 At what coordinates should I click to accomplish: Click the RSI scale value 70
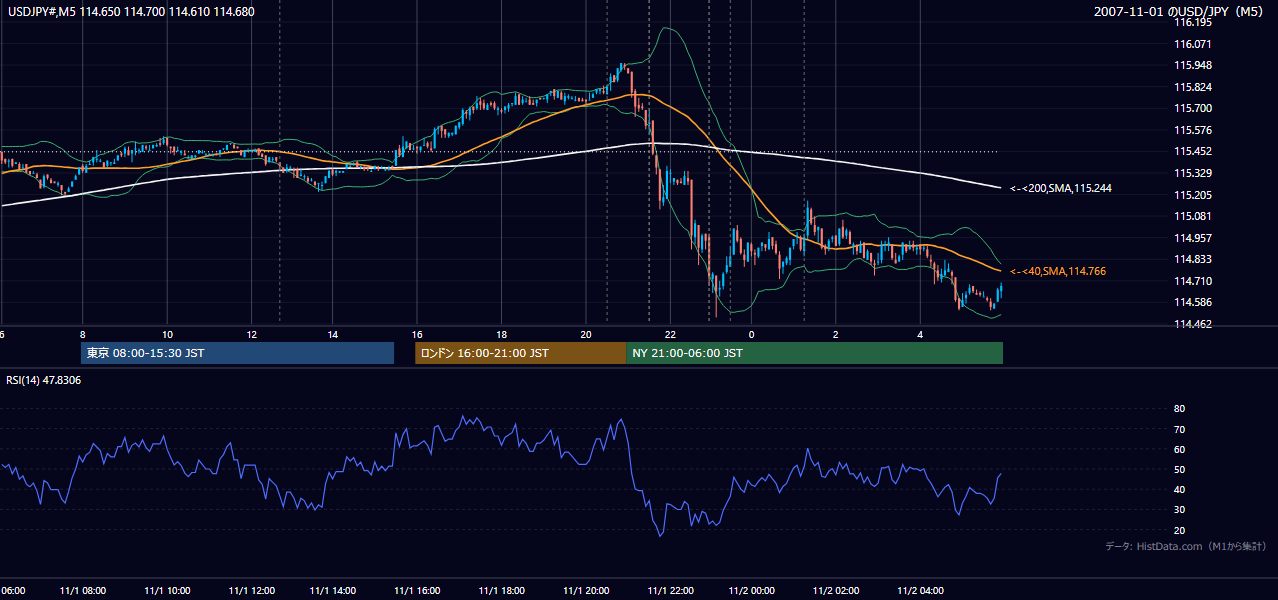(1179, 429)
